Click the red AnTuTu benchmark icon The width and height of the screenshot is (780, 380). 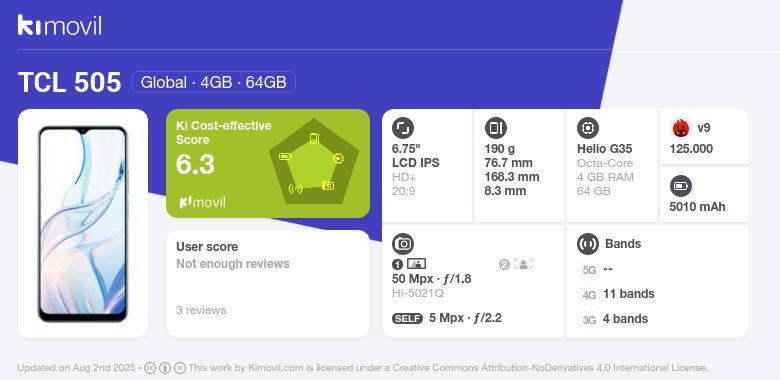681,128
